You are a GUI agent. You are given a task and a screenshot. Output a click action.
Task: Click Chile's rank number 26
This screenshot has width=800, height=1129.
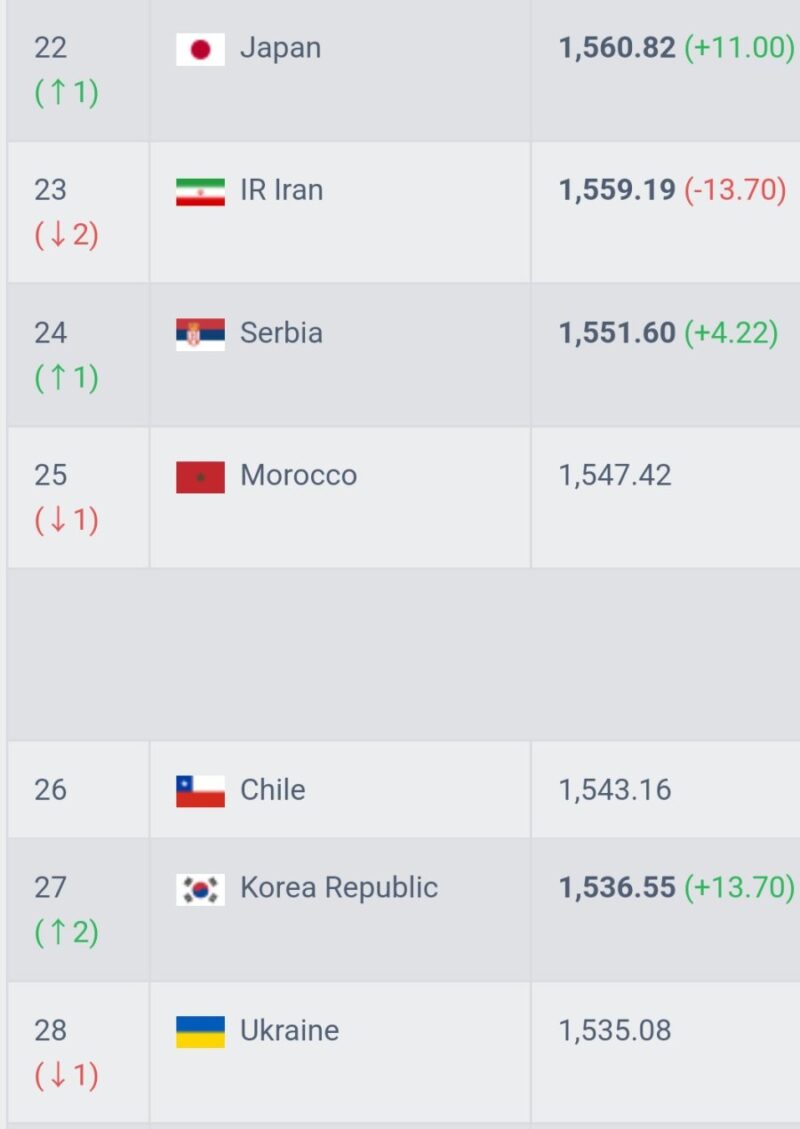(50, 790)
